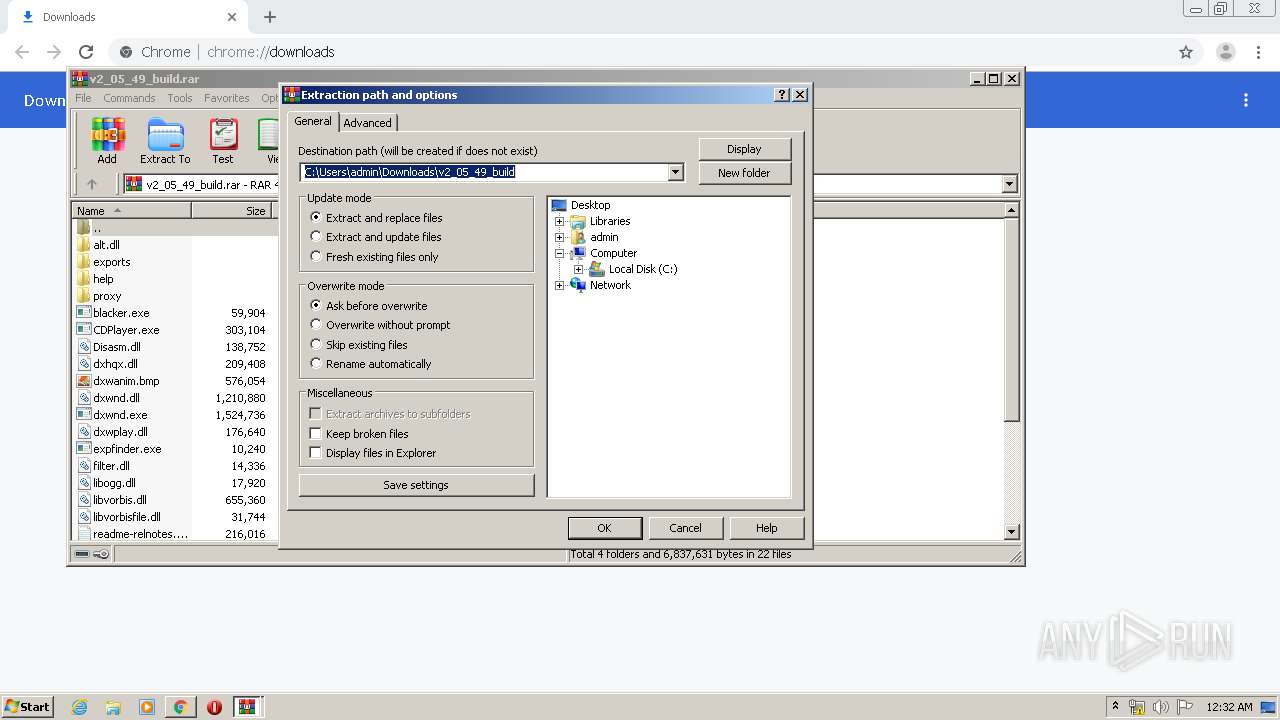Click the New folder button
The width and height of the screenshot is (1280, 720).
click(x=744, y=173)
